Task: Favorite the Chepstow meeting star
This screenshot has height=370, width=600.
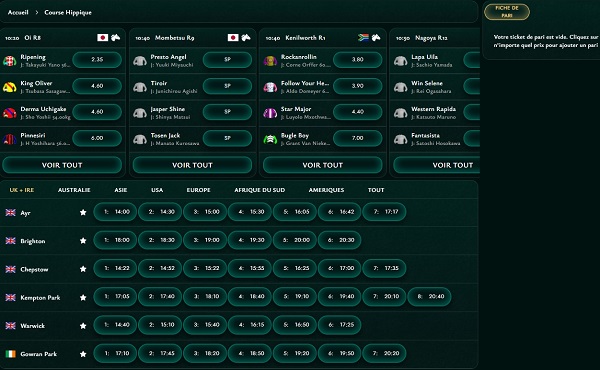Action: (x=83, y=269)
